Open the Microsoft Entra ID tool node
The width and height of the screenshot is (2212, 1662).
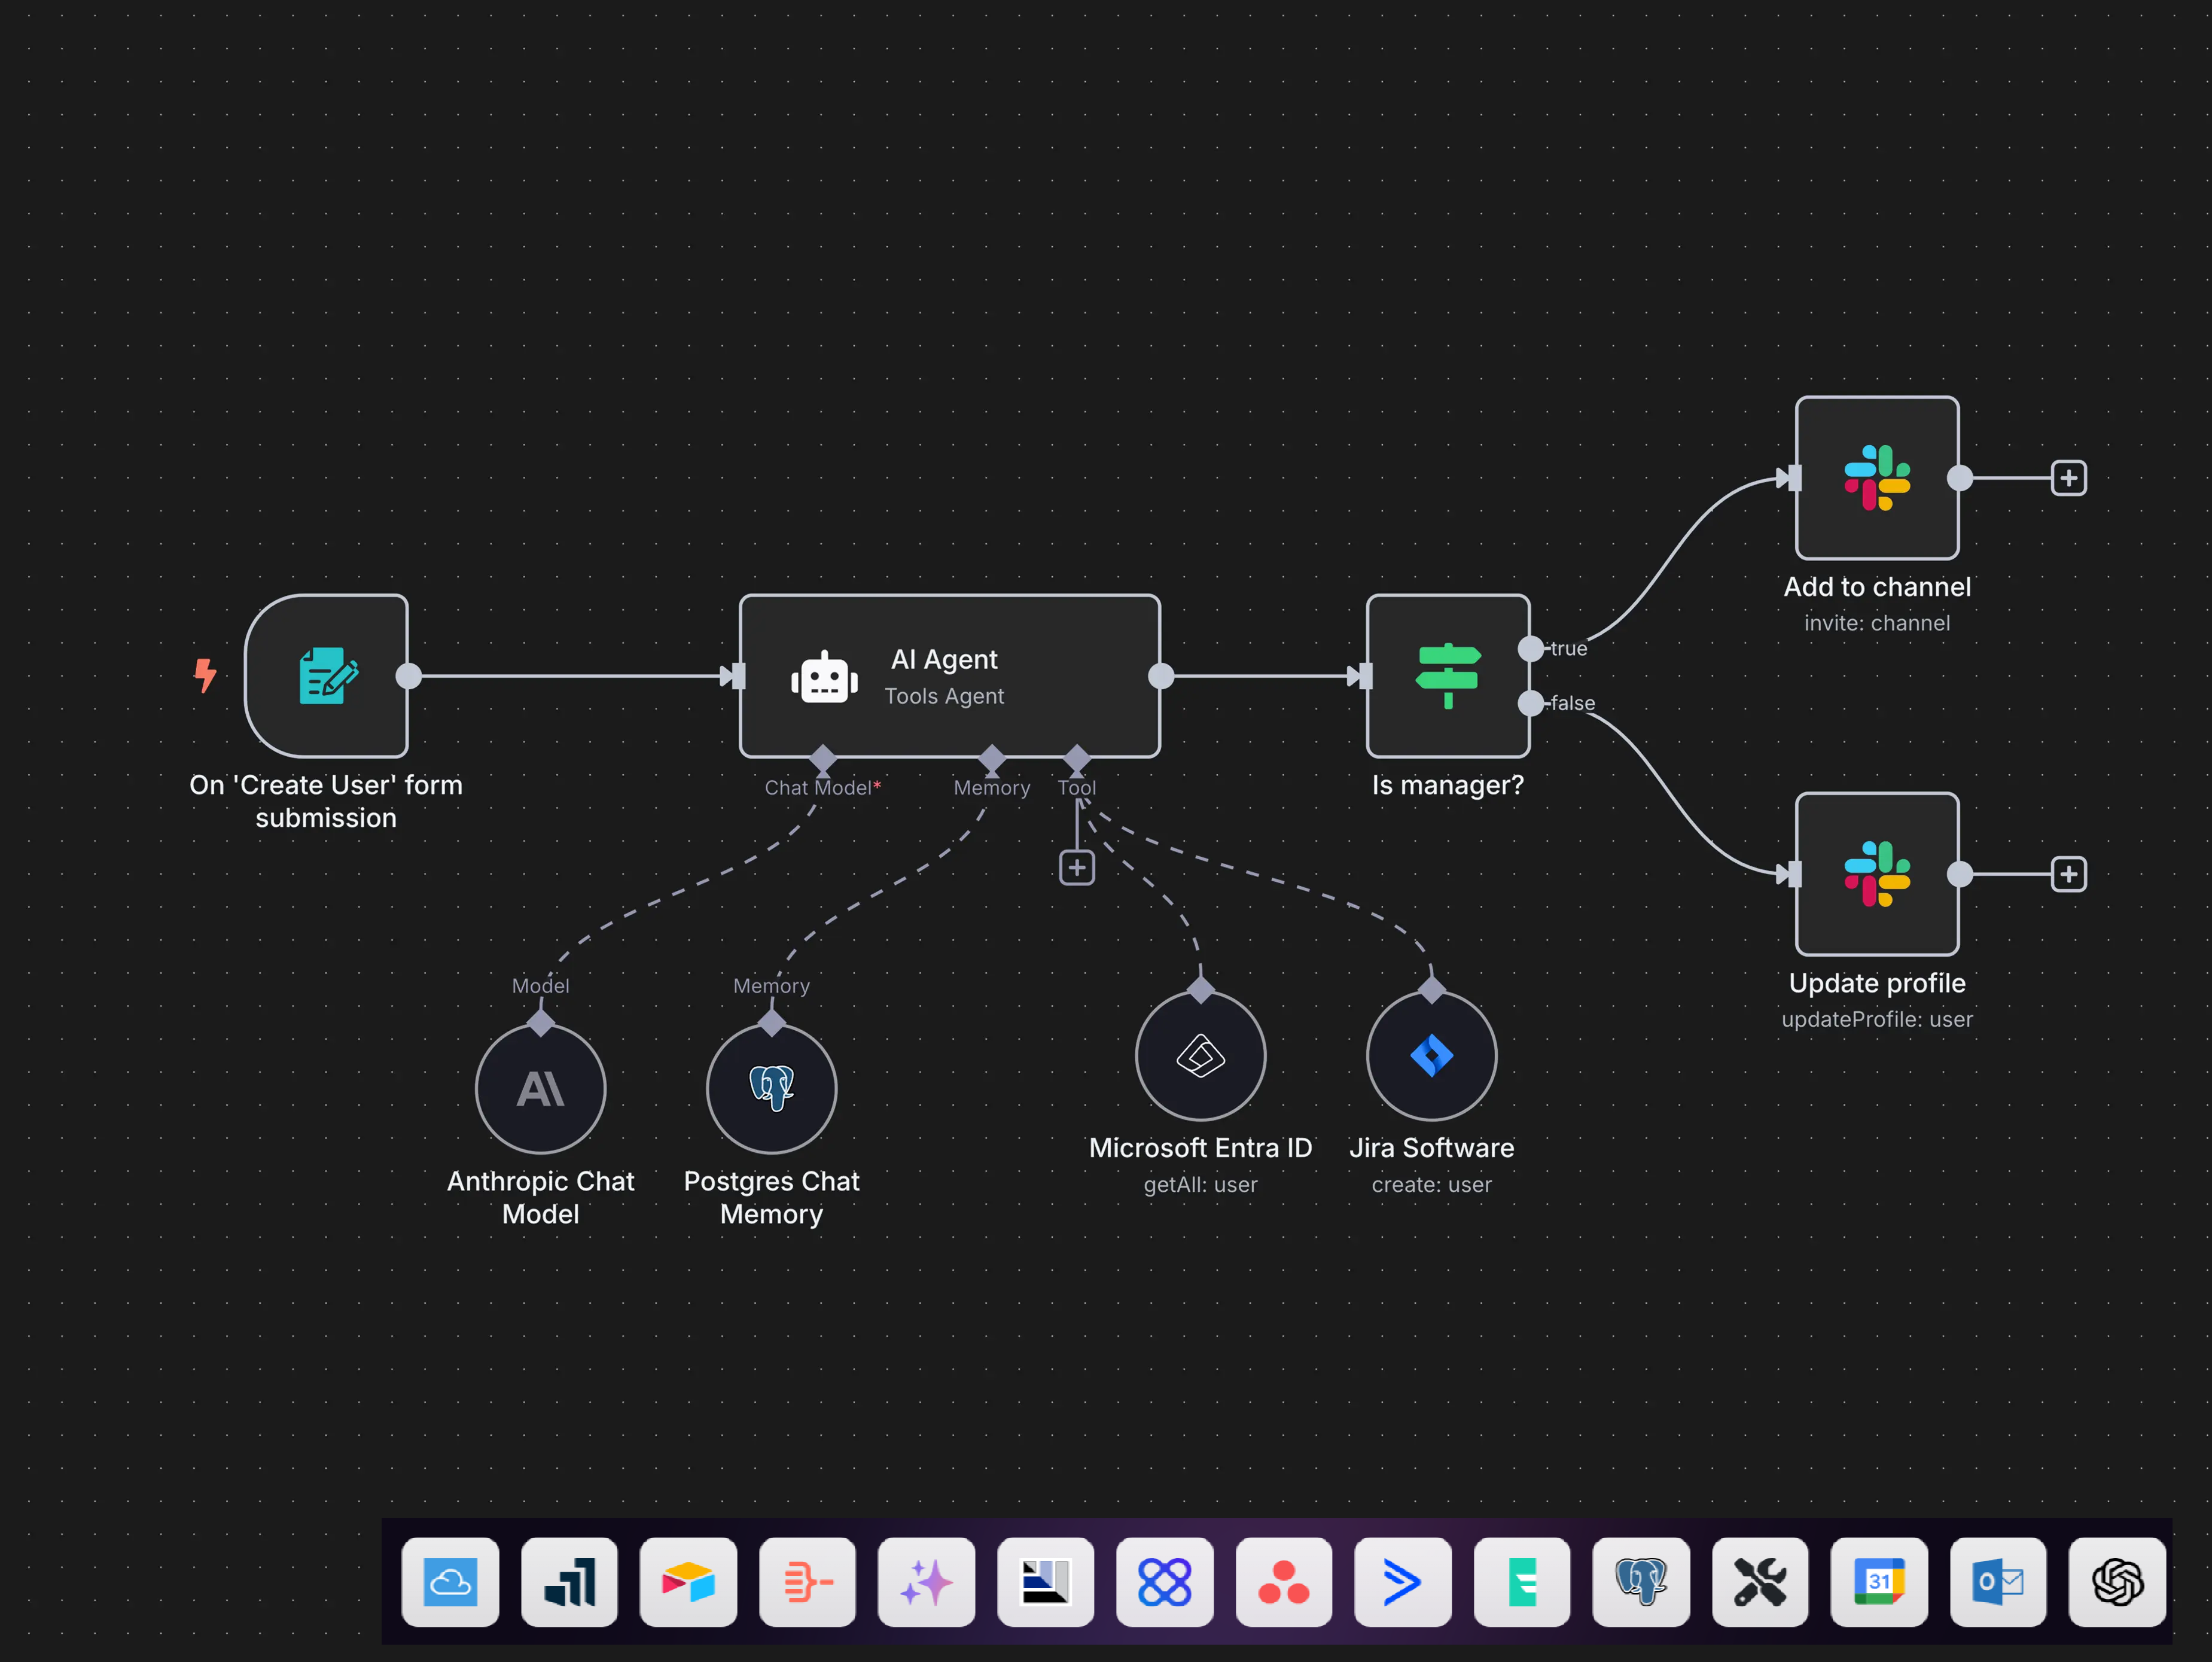click(x=1201, y=1055)
